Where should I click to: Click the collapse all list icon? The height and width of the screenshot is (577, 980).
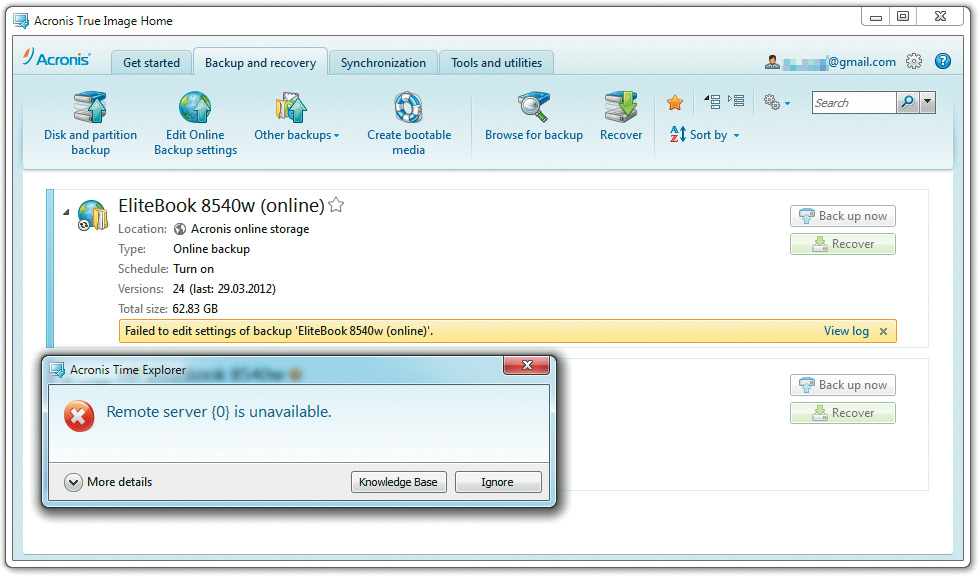click(x=712, y=101)
